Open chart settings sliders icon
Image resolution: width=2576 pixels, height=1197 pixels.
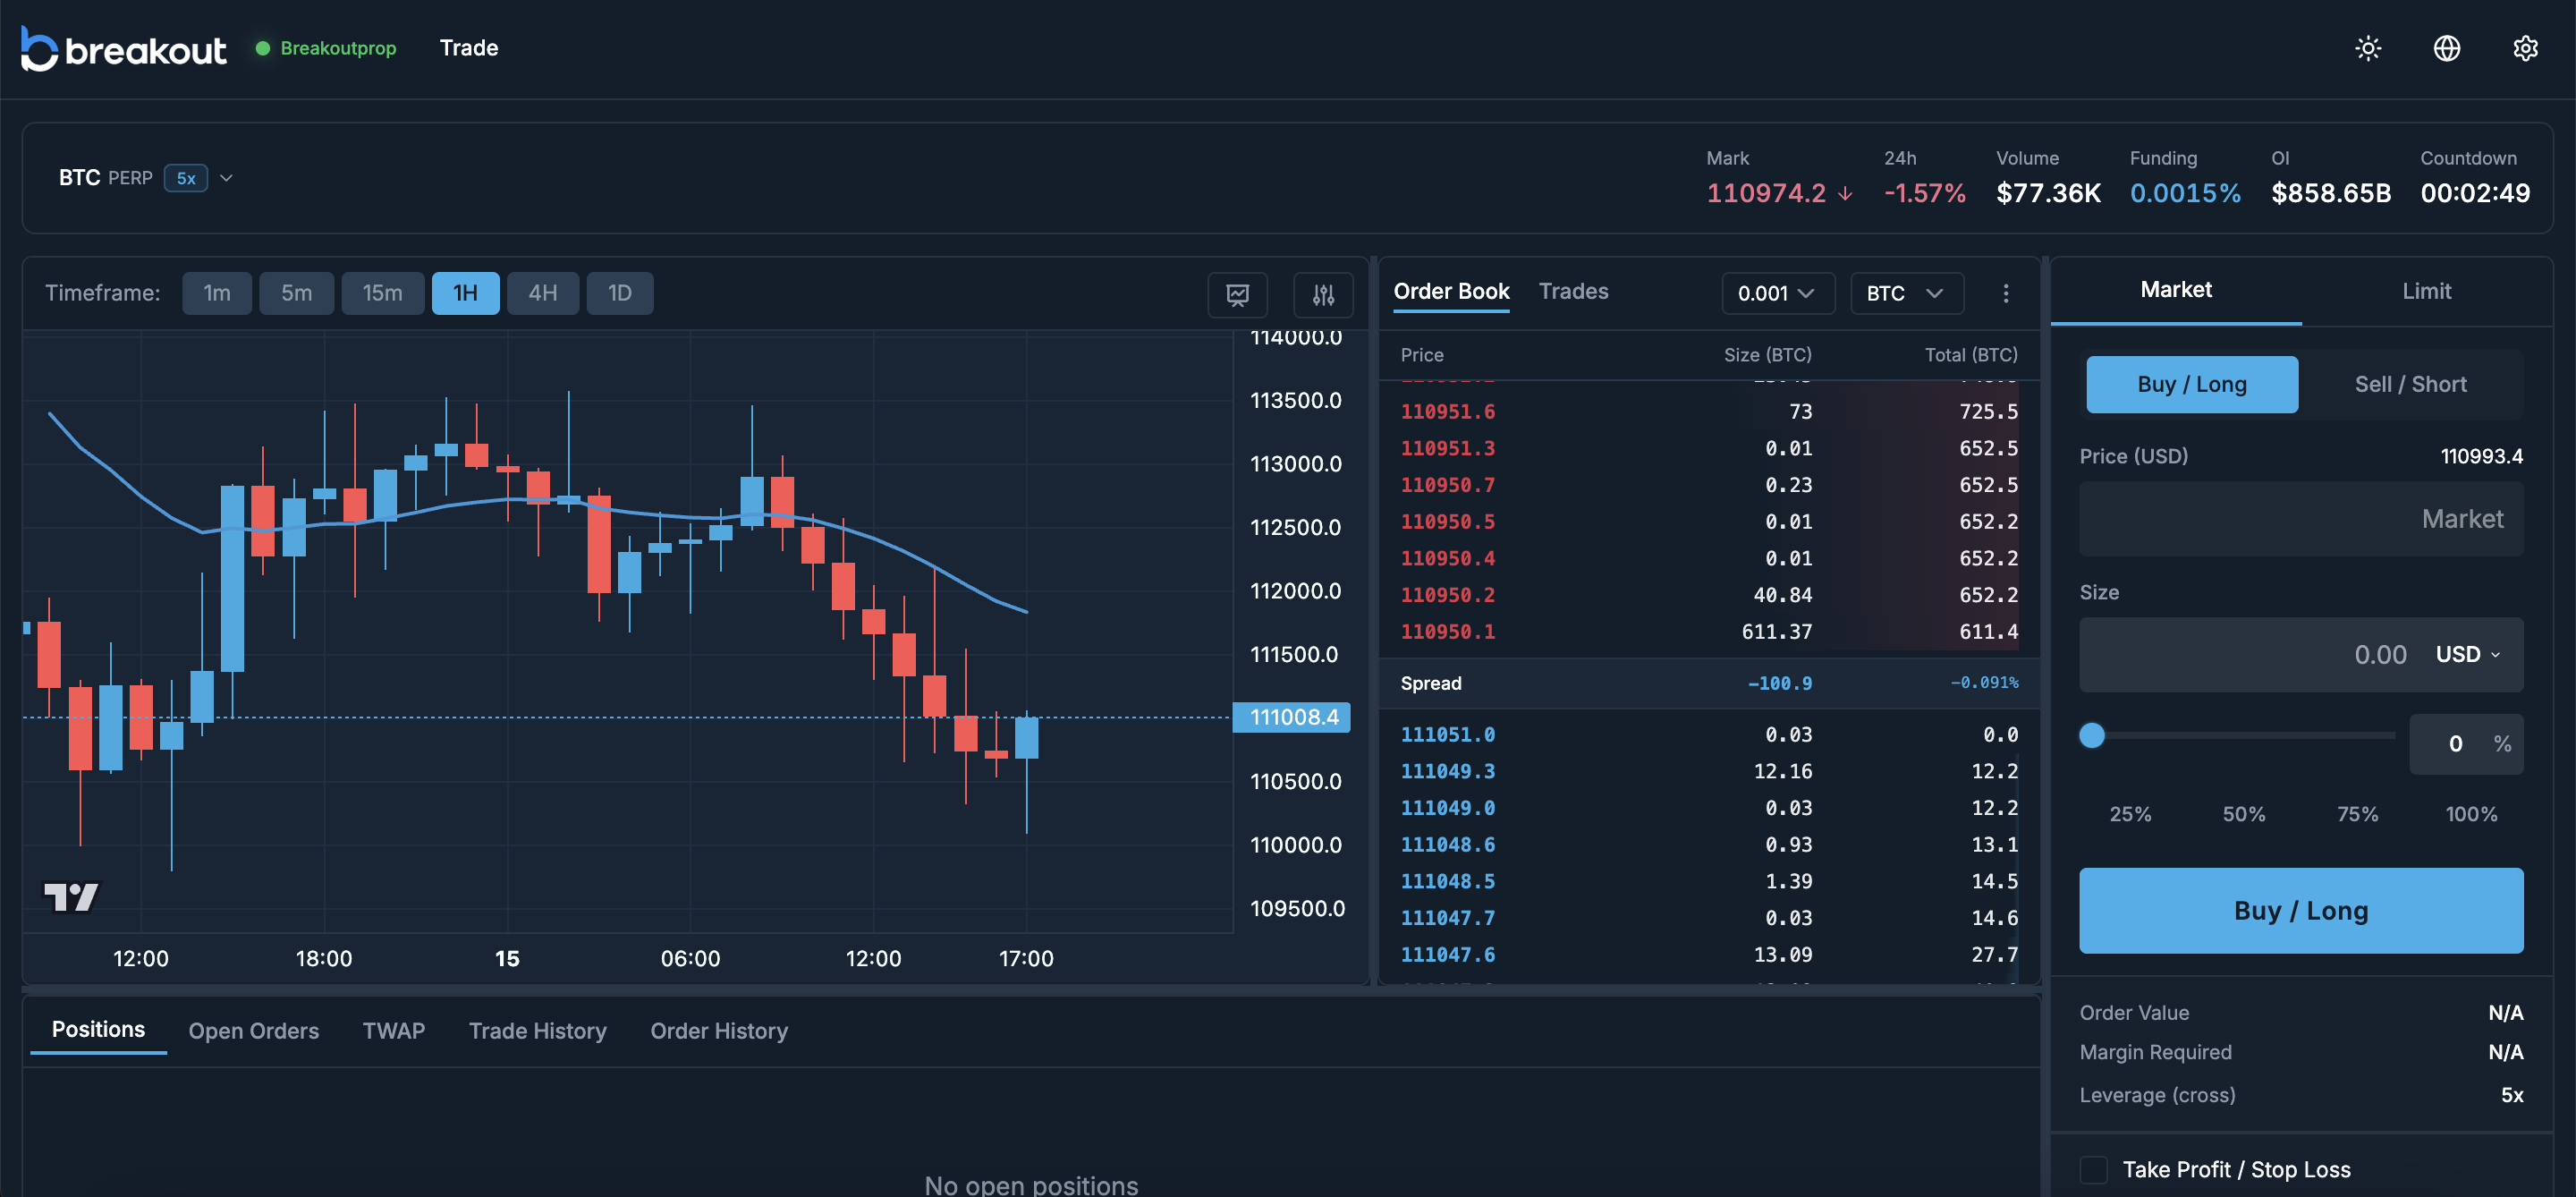[x=1322, y=294]
